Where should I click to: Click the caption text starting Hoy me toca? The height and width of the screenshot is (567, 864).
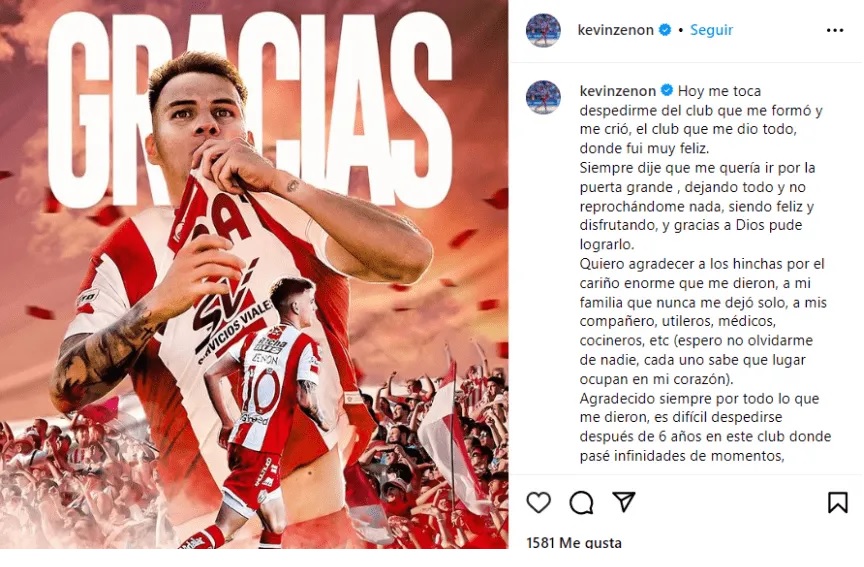pos(701,120)
